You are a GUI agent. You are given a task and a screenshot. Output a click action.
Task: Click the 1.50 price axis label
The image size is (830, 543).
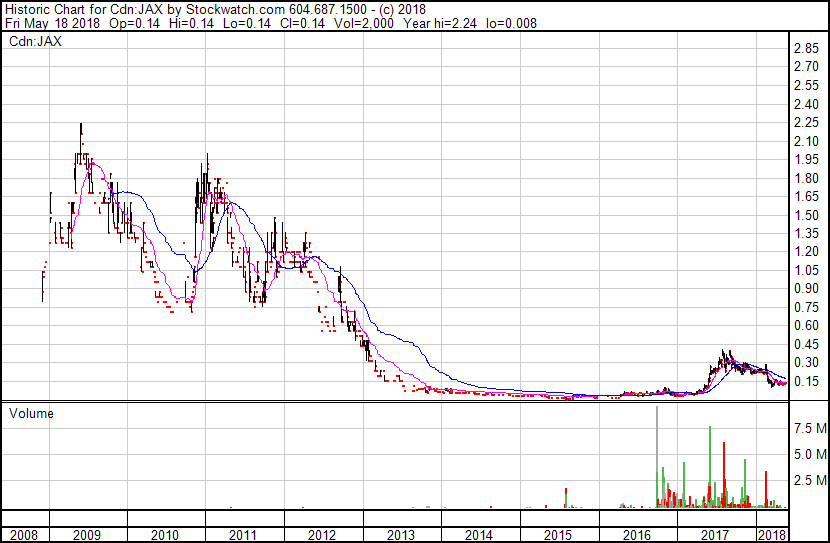pos(806,215)
